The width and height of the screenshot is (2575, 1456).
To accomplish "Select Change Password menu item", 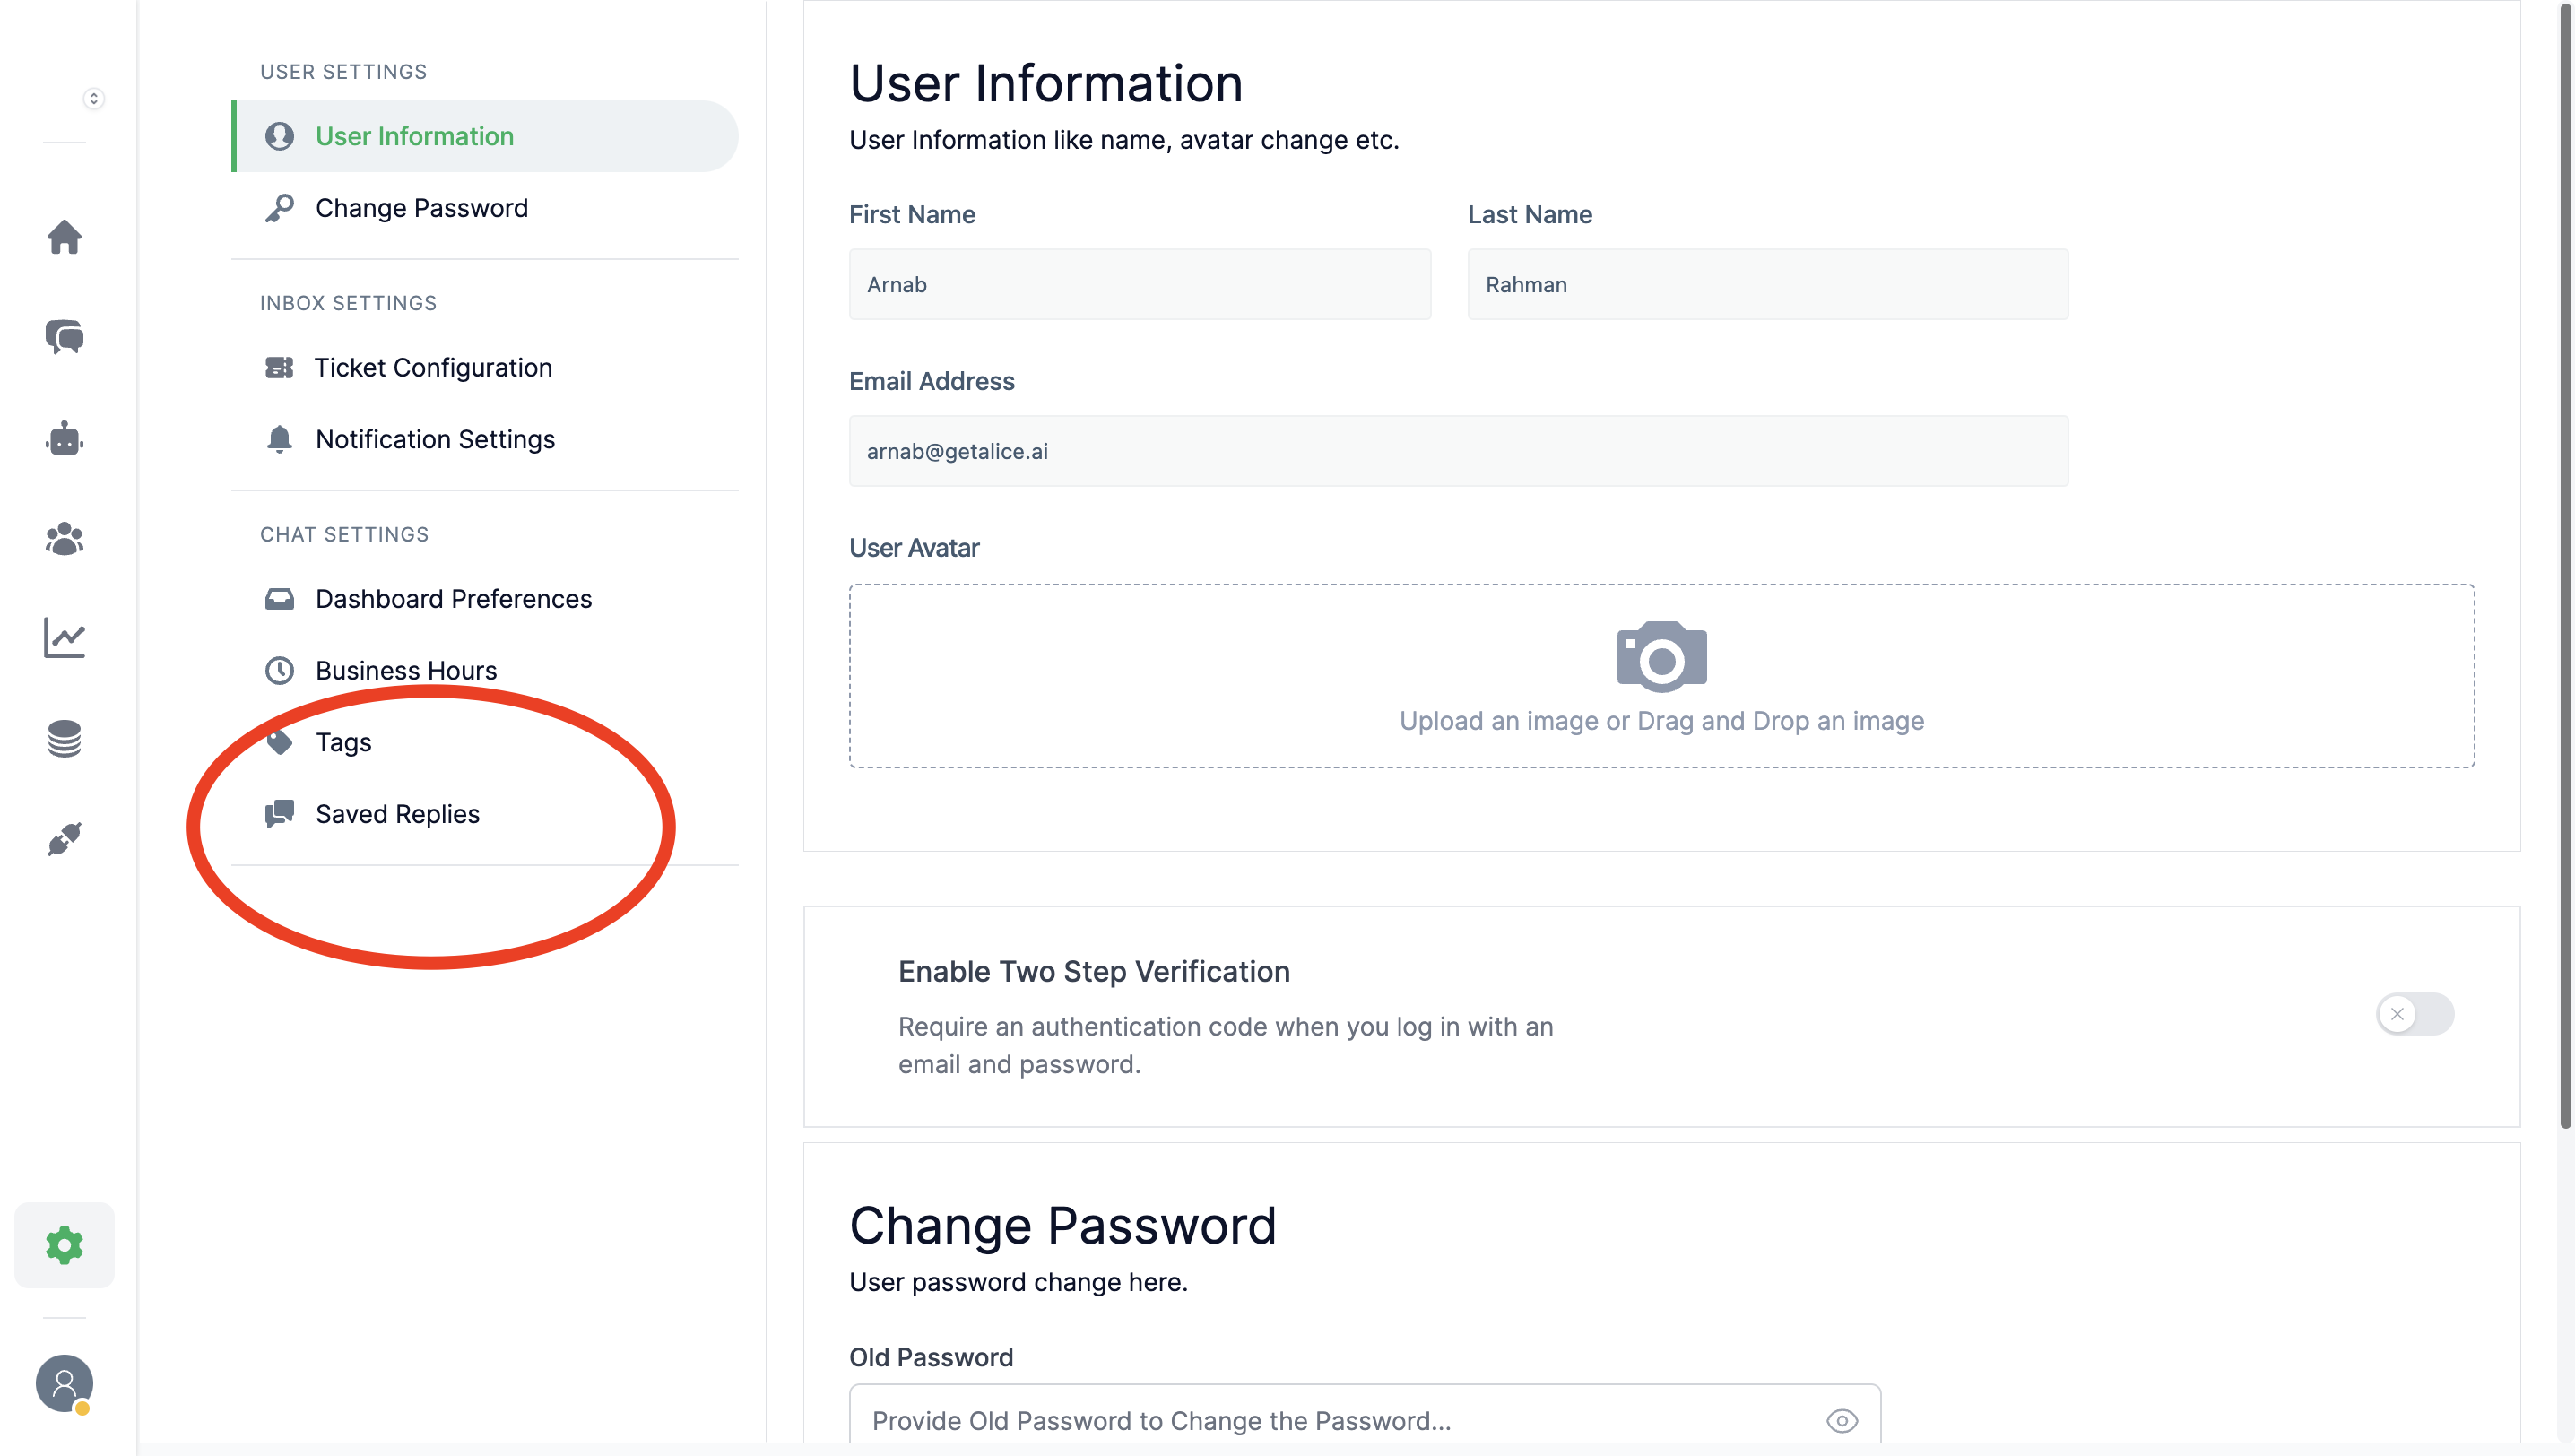I will [x=421, y=208].
